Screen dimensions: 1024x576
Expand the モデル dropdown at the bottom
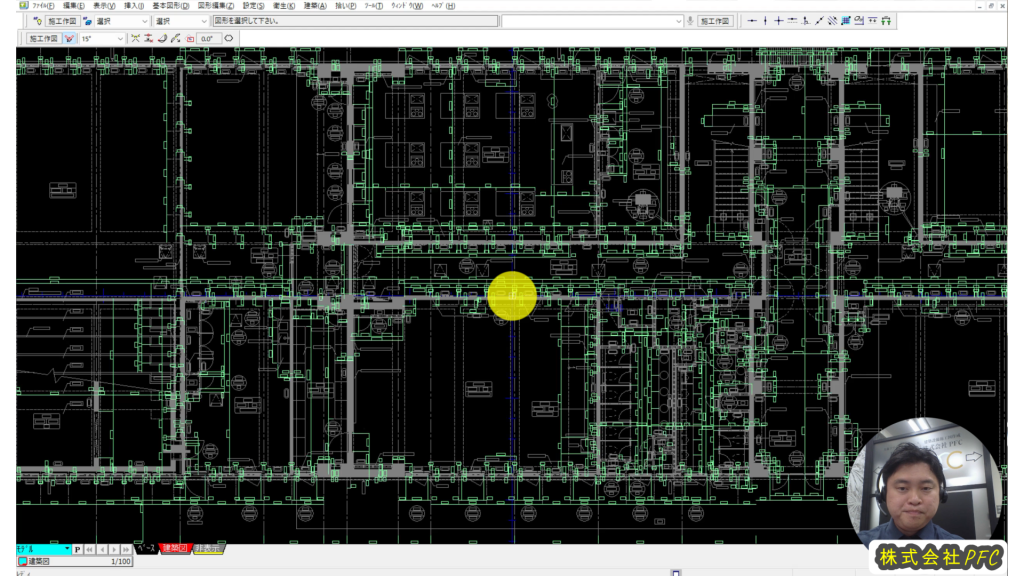coord(67,549)
